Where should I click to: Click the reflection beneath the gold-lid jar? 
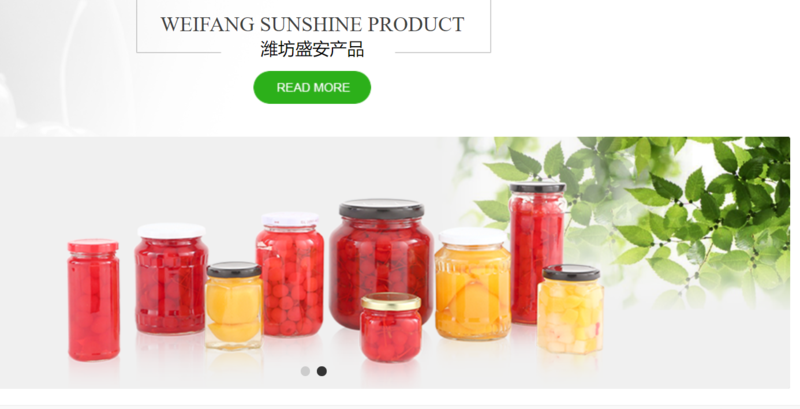click(391, 375)
